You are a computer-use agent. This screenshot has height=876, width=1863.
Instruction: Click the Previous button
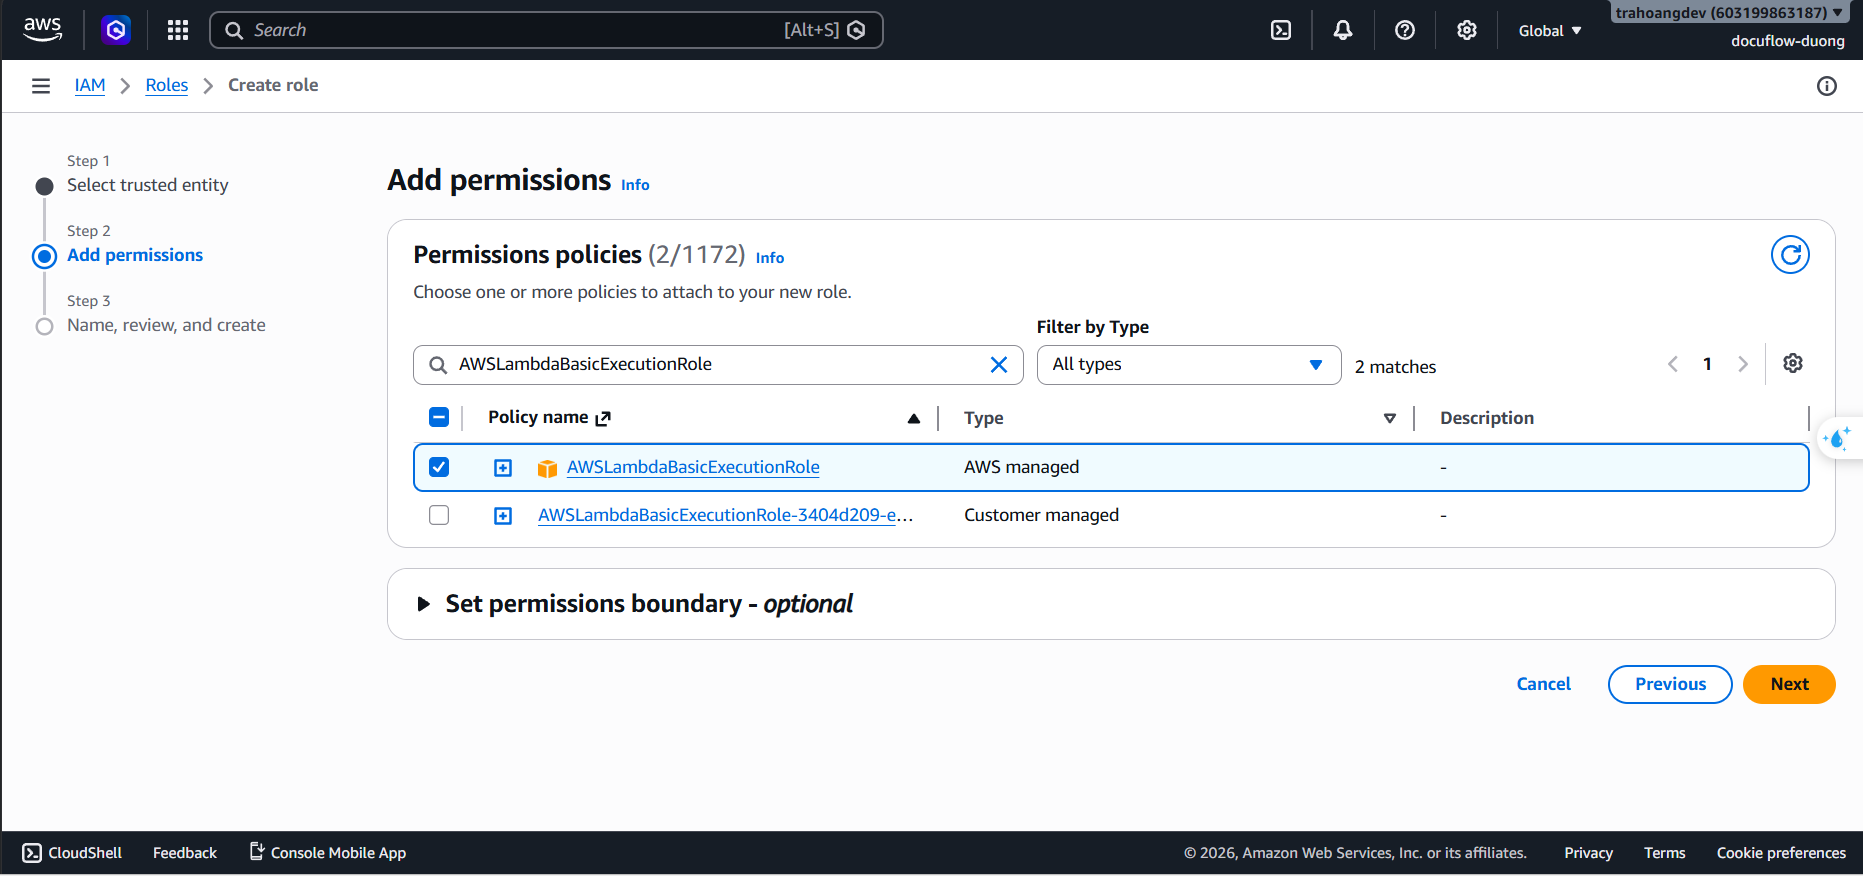coord(1670,684)
